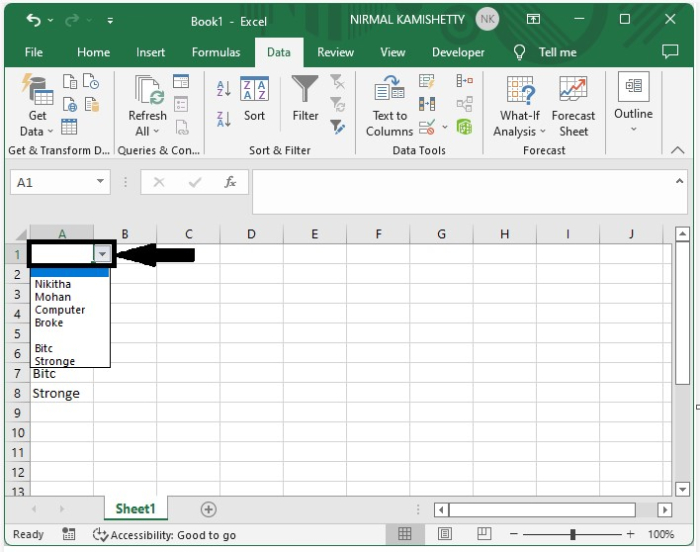This screenshot has height=552, width=700.
Task: Switch to the Review tab
Action: point(335,52)
